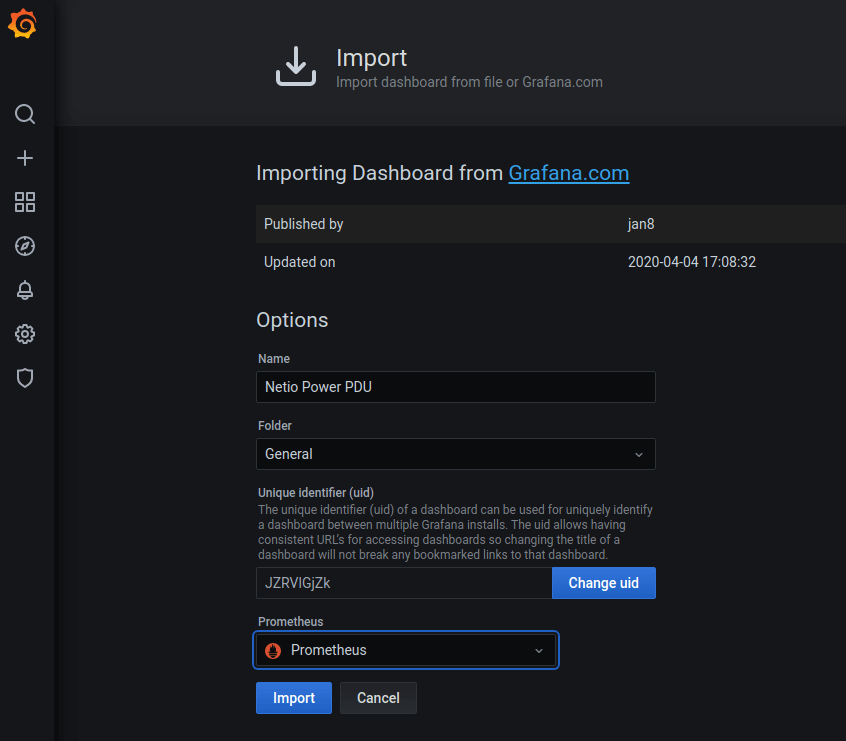This screenshot has height=741, width=846.
Task: Click the blue Import button
Action: (x=294, y=698)
